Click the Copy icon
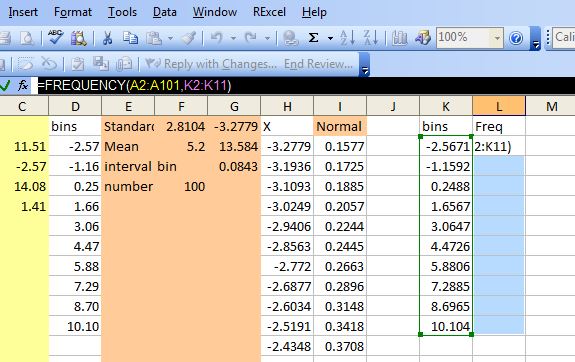 [130, 38]
